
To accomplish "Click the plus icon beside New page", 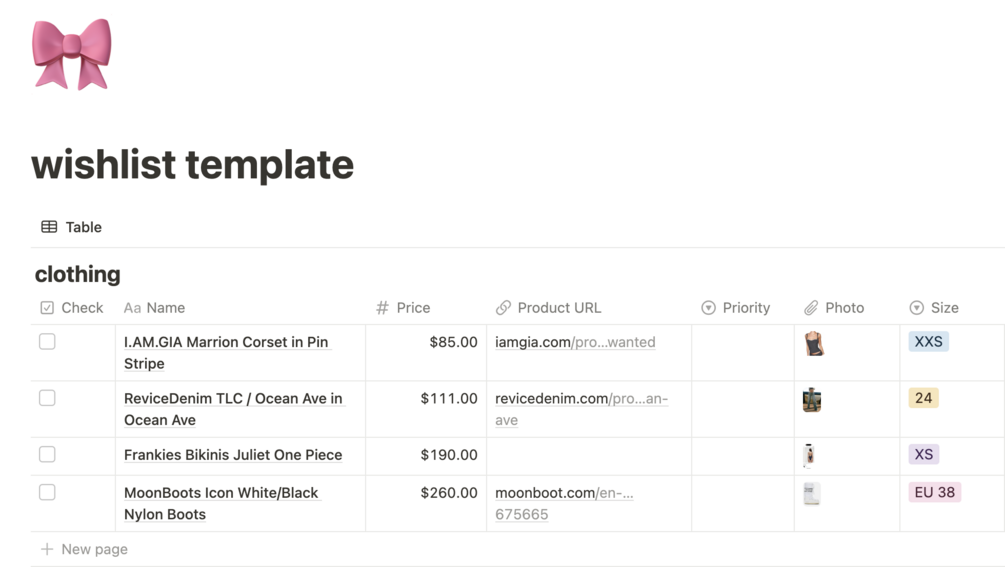I will (x=47, y=549).
